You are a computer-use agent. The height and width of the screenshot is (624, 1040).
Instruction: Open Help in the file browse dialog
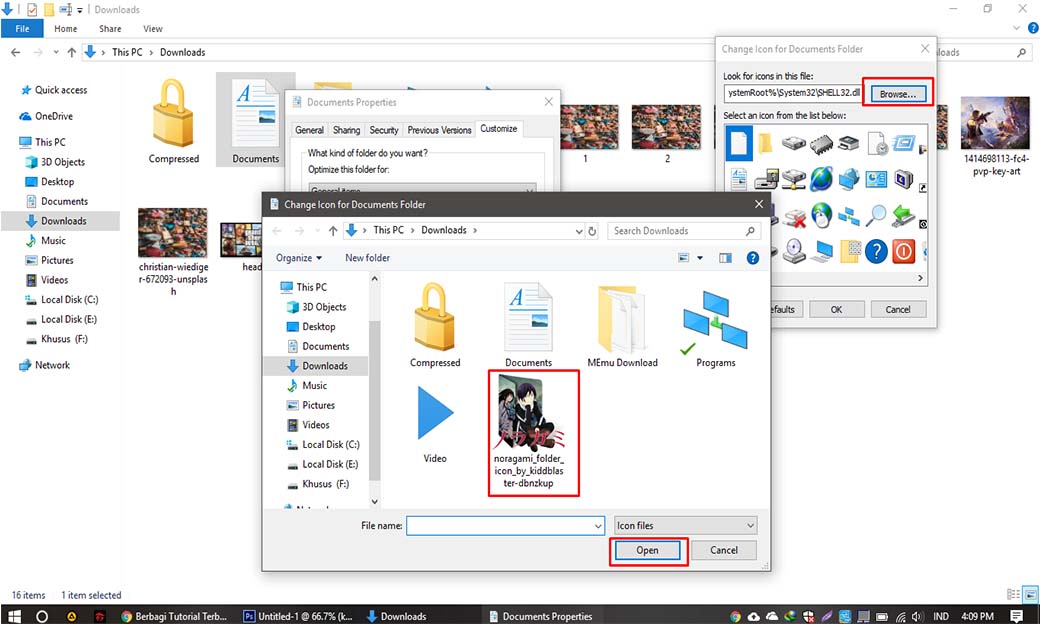click(752, 258)
